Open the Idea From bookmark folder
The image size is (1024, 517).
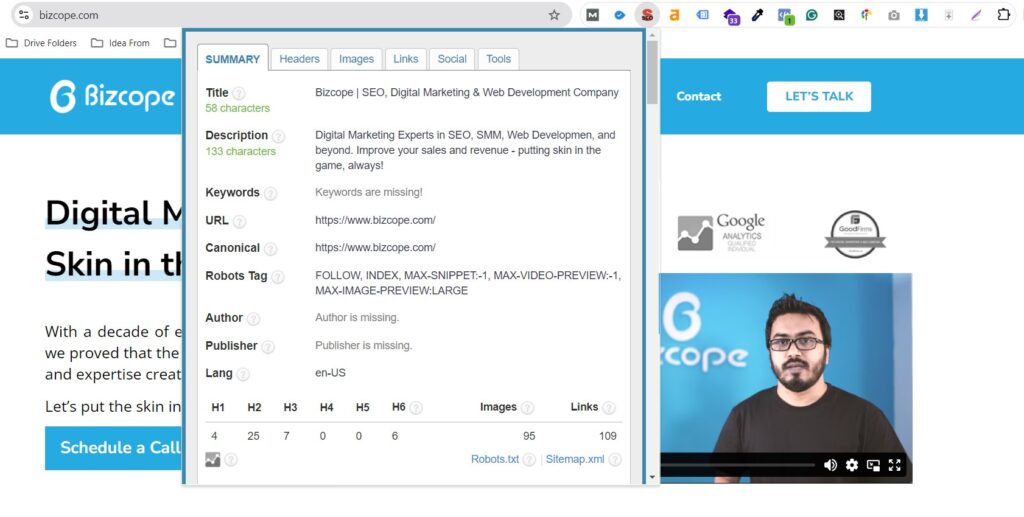[120, 43]
